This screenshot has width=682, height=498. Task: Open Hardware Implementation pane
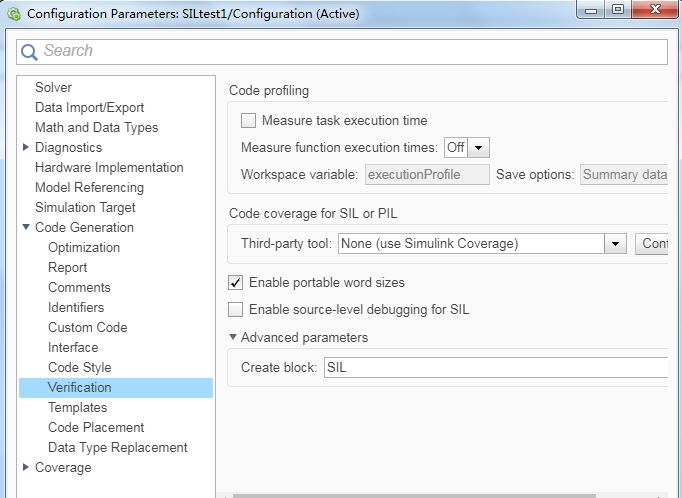pyautogui.click(x=109, y=167)
